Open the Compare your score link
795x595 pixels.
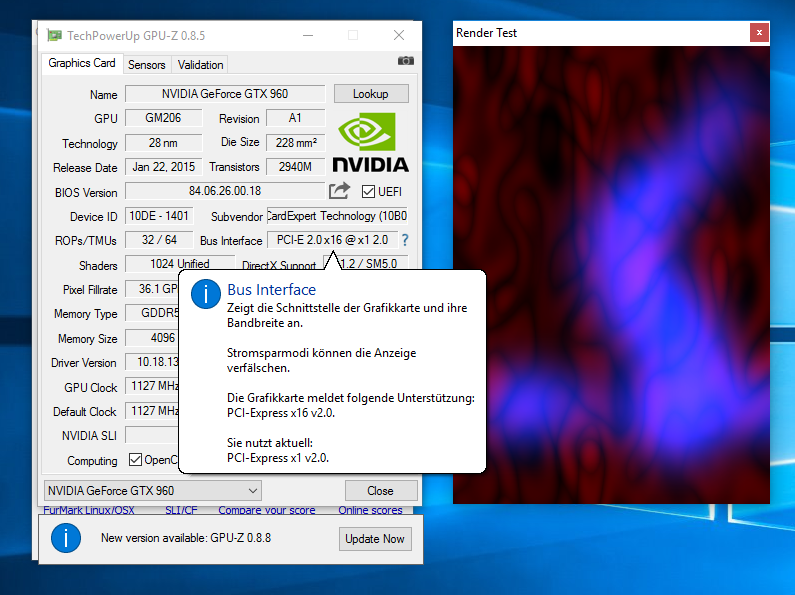[x=267, y=510]
